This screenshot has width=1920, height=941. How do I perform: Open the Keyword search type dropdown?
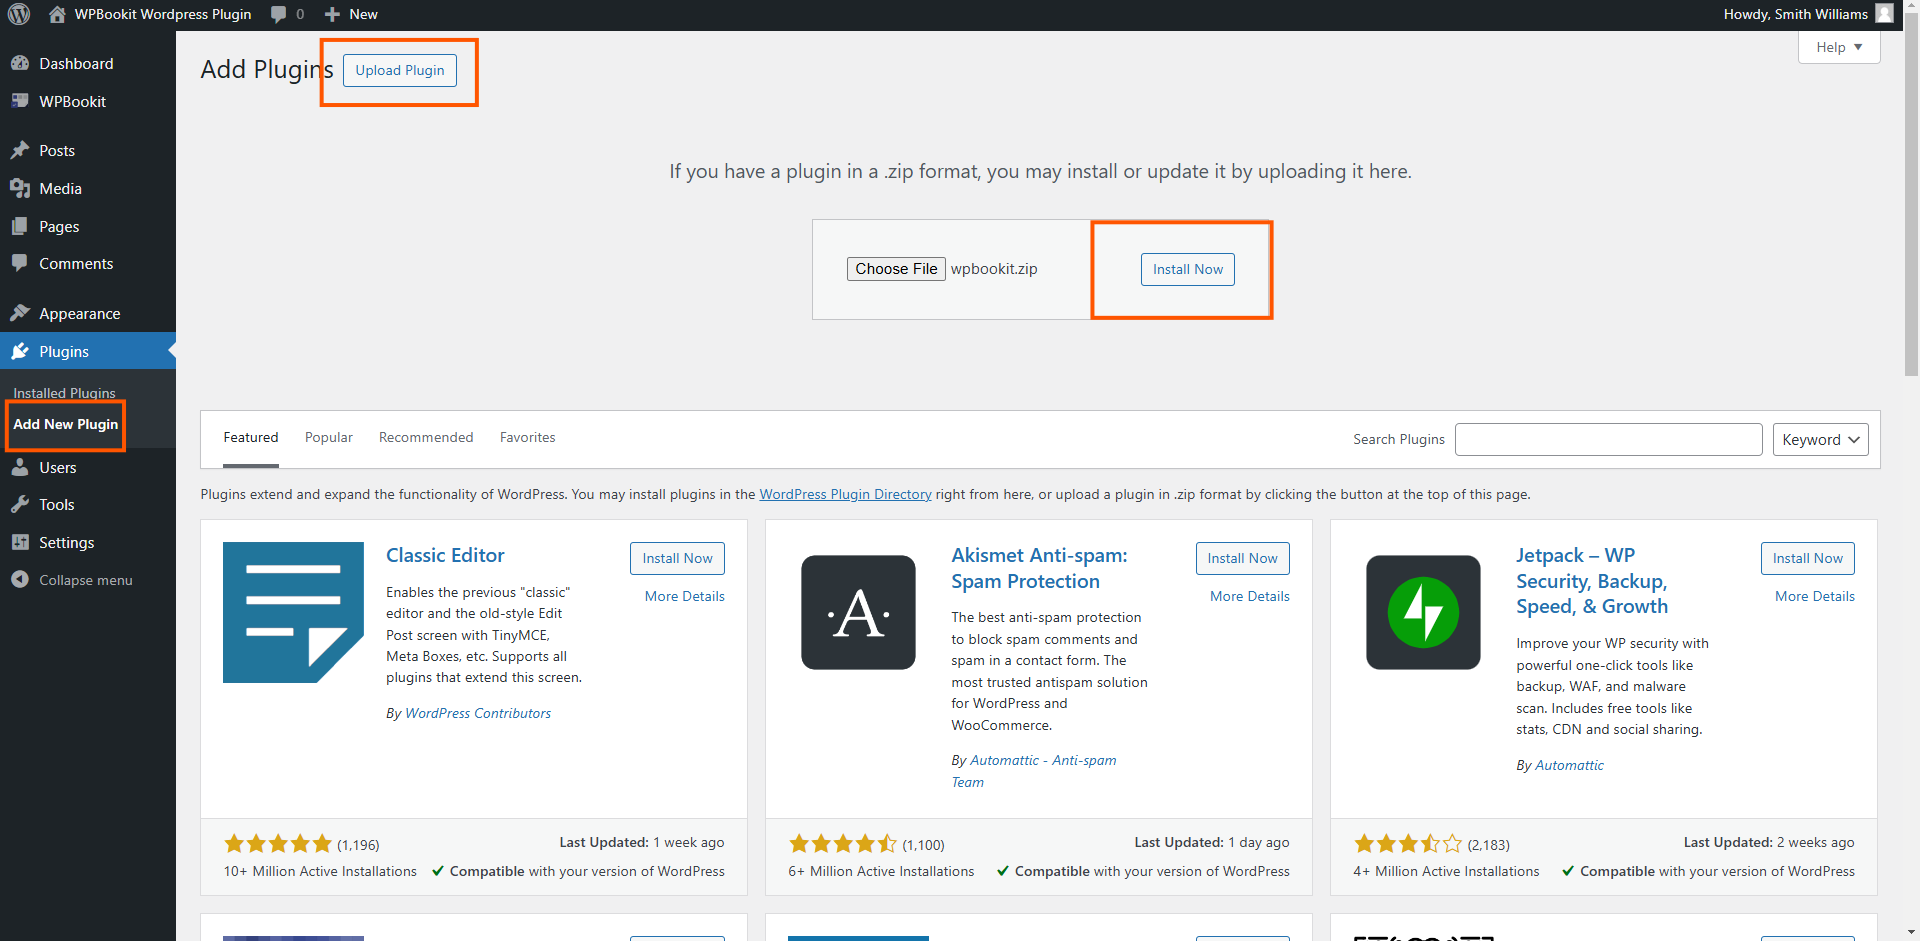click(x=1820, y=440)
